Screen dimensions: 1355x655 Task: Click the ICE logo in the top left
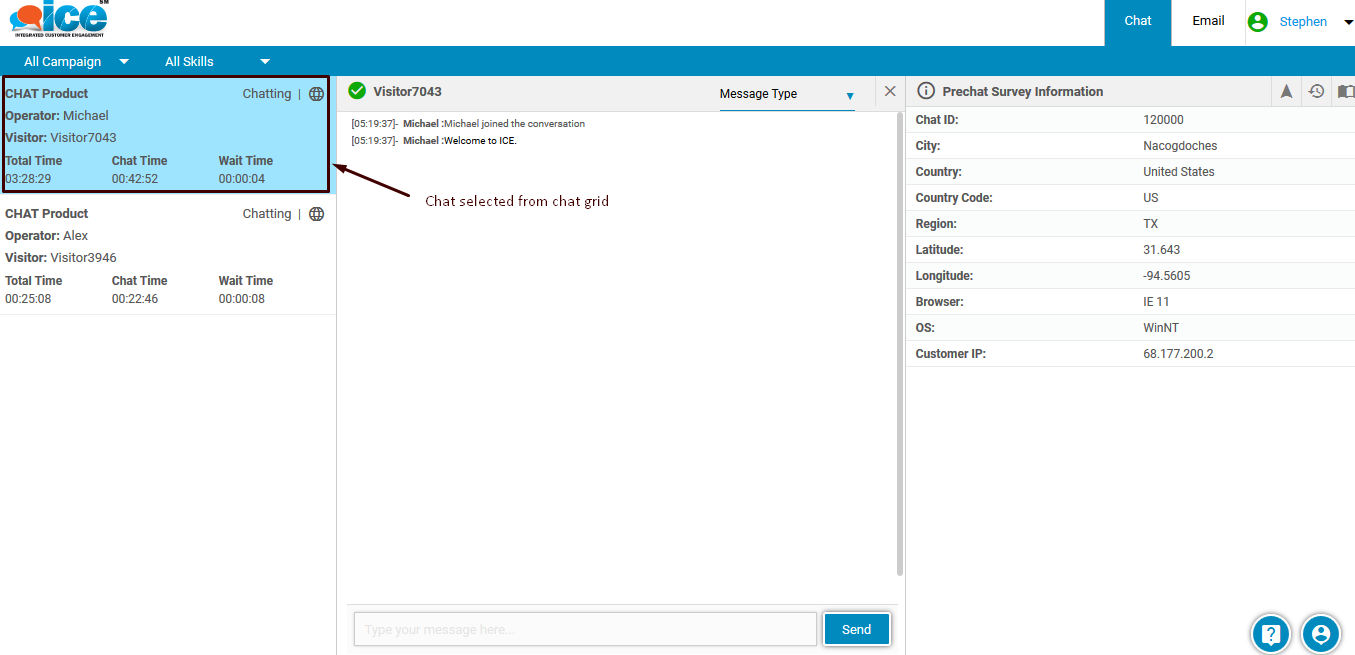(x=55, y=18)
